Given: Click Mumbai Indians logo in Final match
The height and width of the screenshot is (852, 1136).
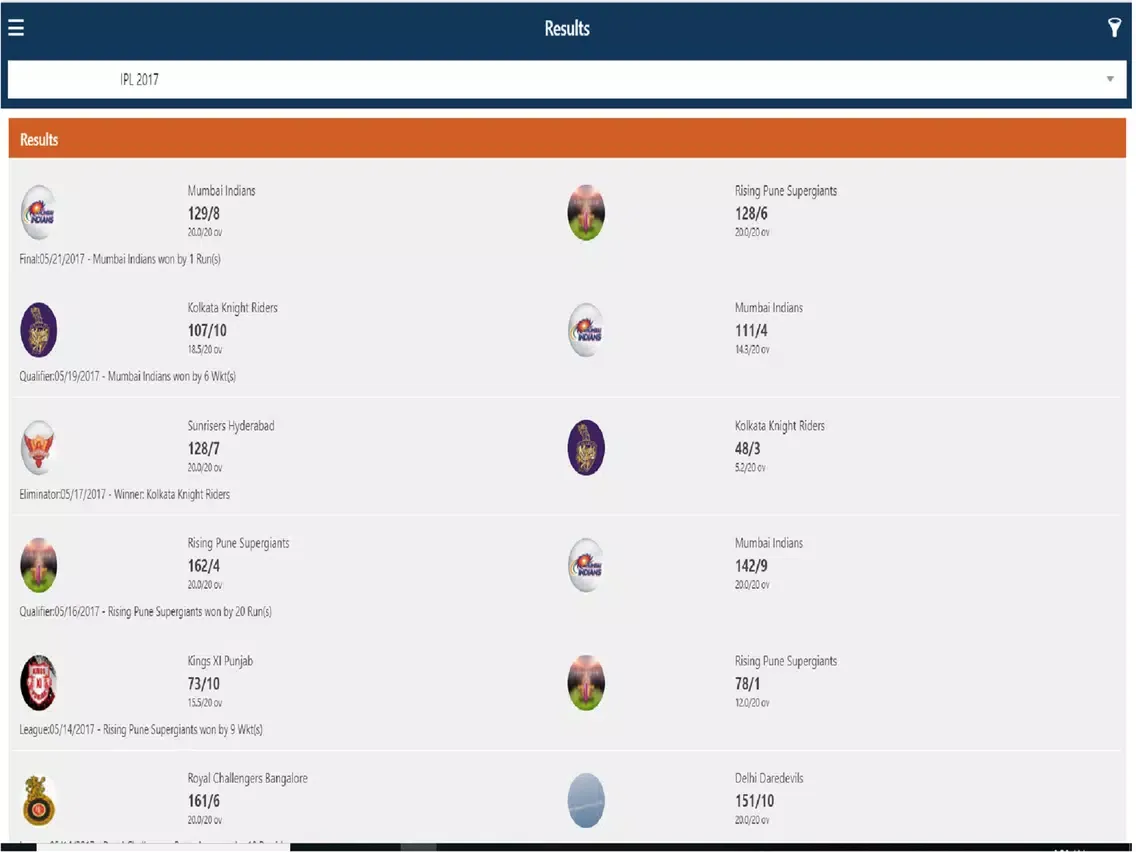Looking at the screenshot, I should 39,212.
